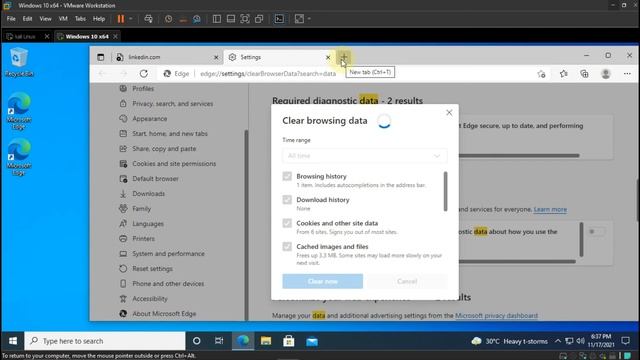Expand VMware pause button dropdown arrow

pos(131,19)
